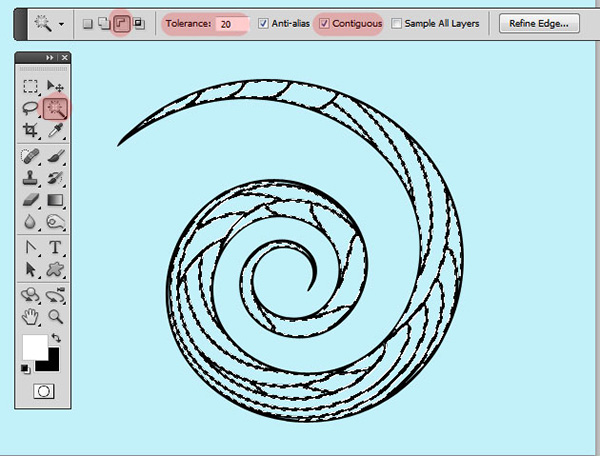
Task: Choose New selection mode in options bar
Action: point(88,24)
